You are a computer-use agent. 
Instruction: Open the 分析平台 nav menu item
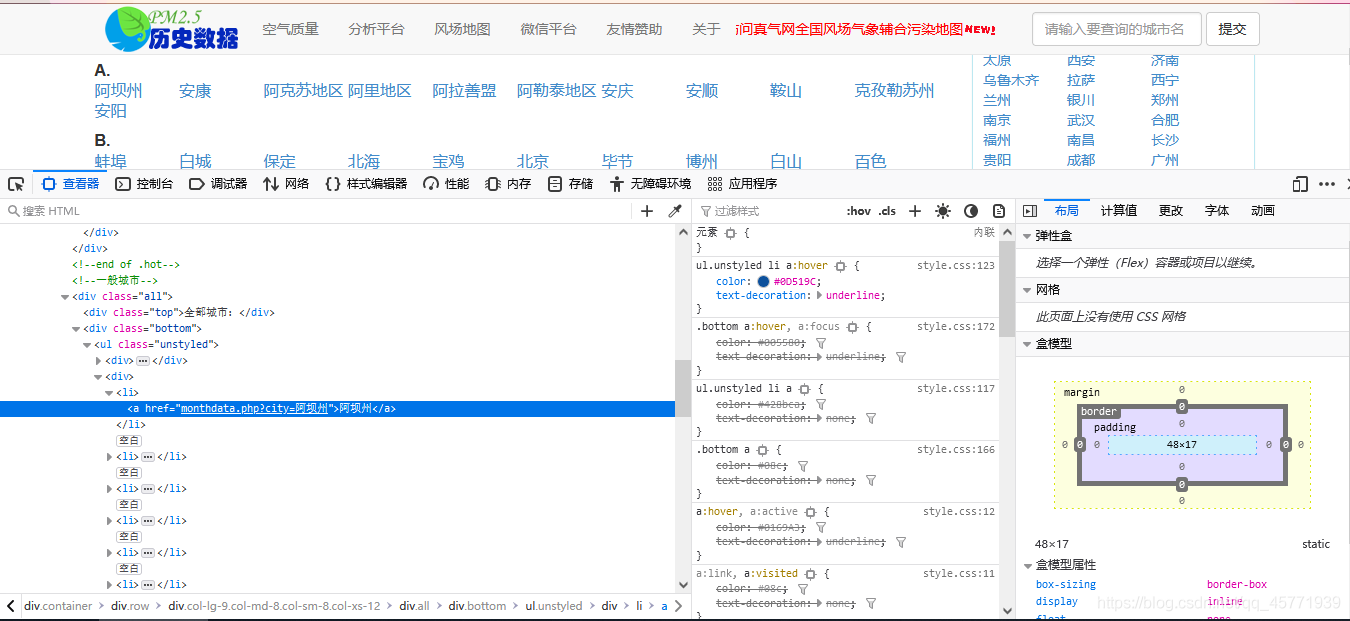click(376, 29)
